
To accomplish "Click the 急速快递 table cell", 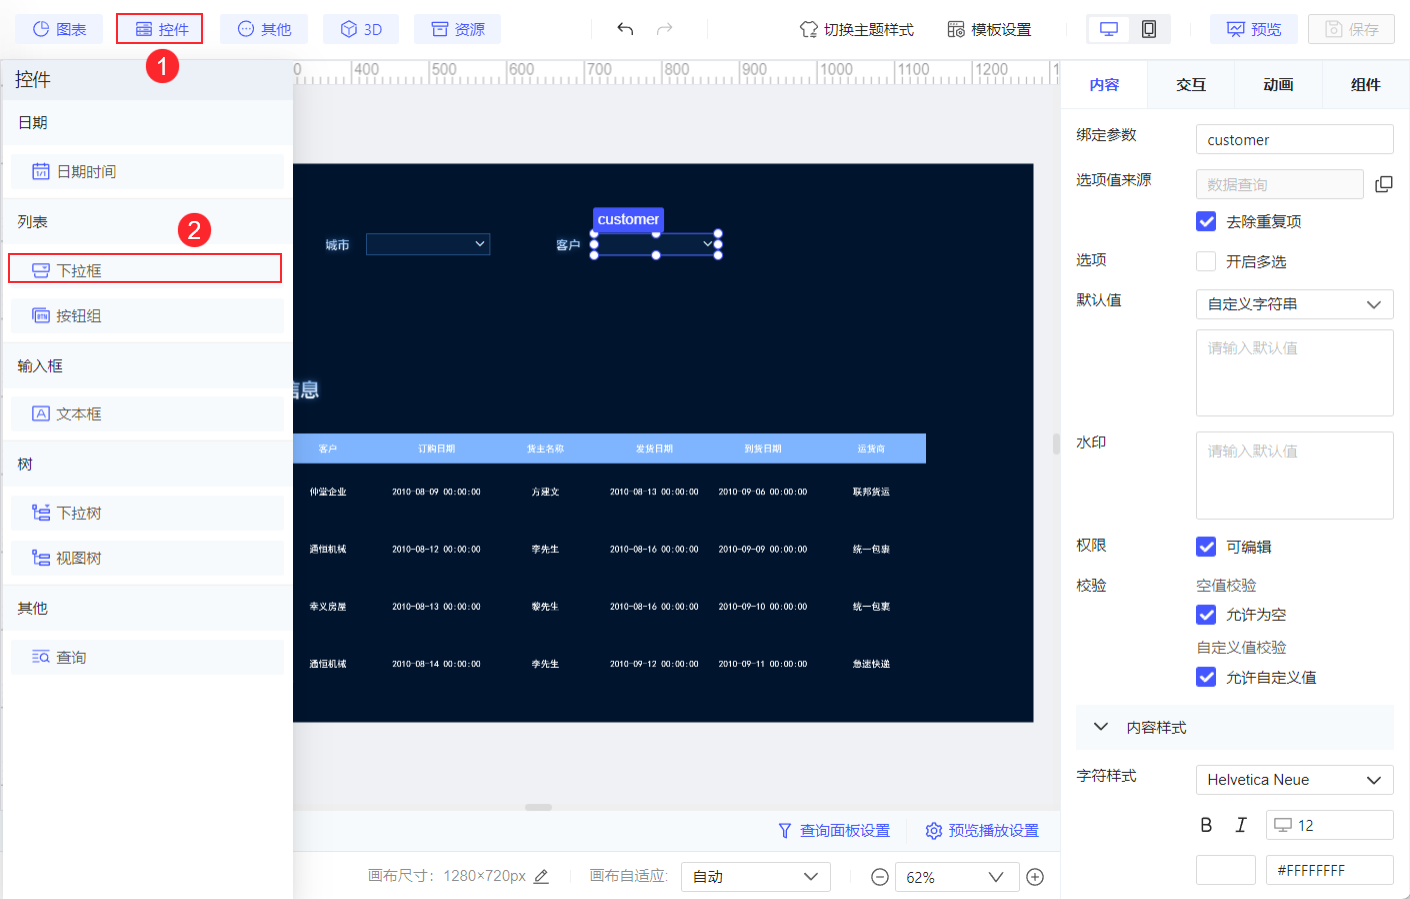I will point(871,664).
